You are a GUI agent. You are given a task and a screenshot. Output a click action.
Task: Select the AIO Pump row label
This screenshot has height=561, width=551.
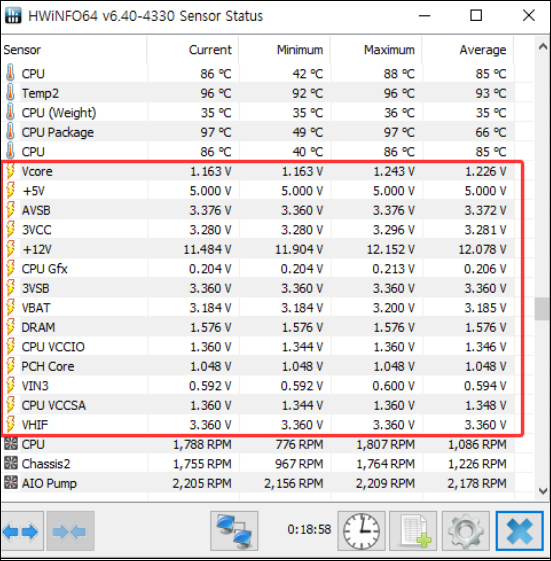point(49,483)
